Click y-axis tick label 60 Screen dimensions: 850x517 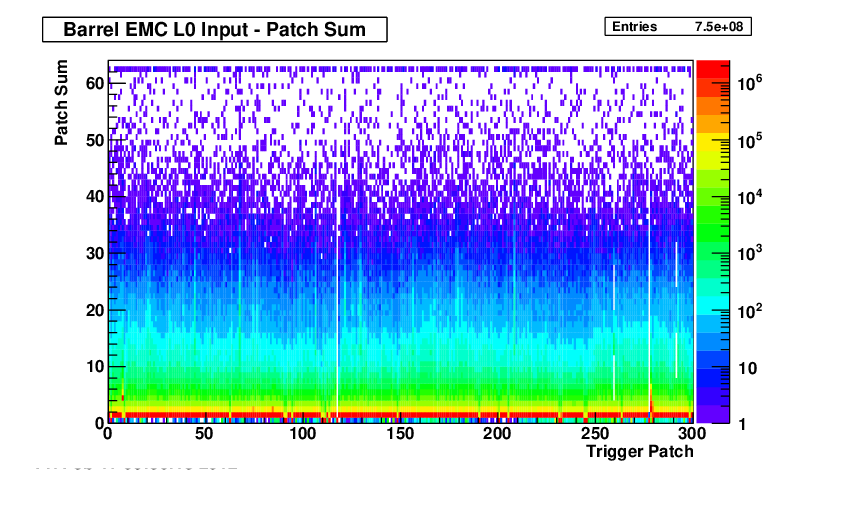95,83
